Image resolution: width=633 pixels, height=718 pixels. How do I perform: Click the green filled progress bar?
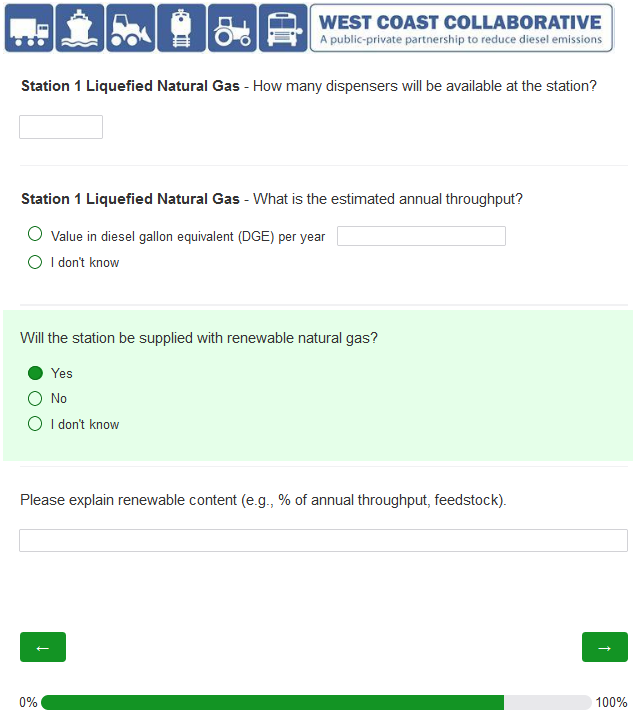click(x=272, y=702)
